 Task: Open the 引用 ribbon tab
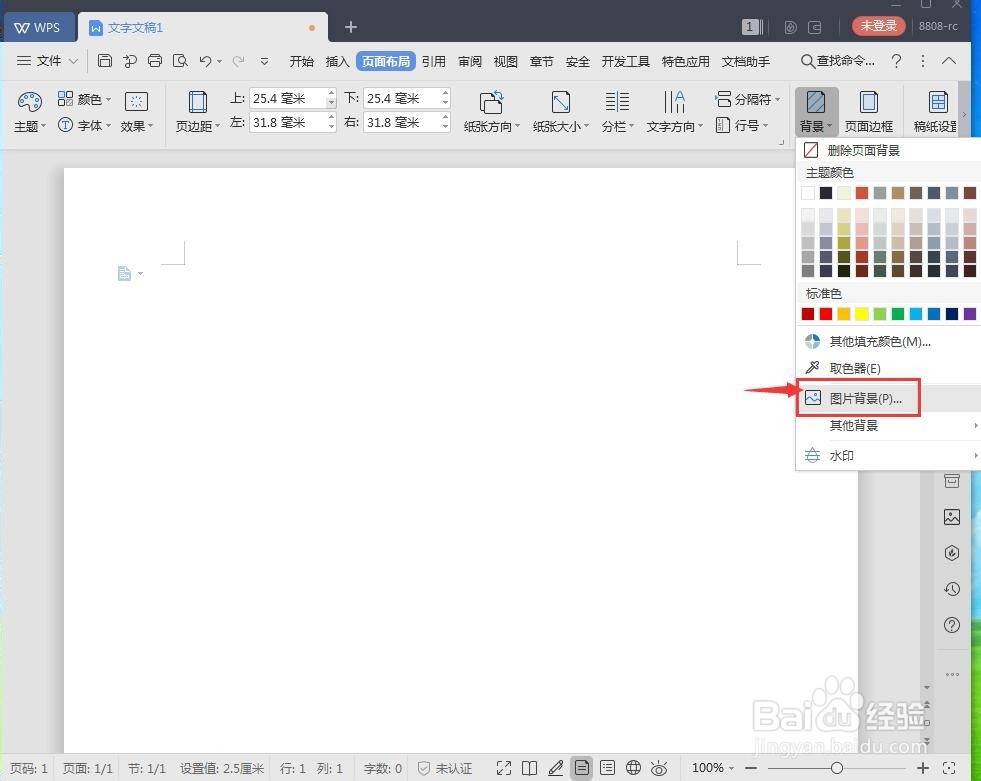tap(434, 61)
